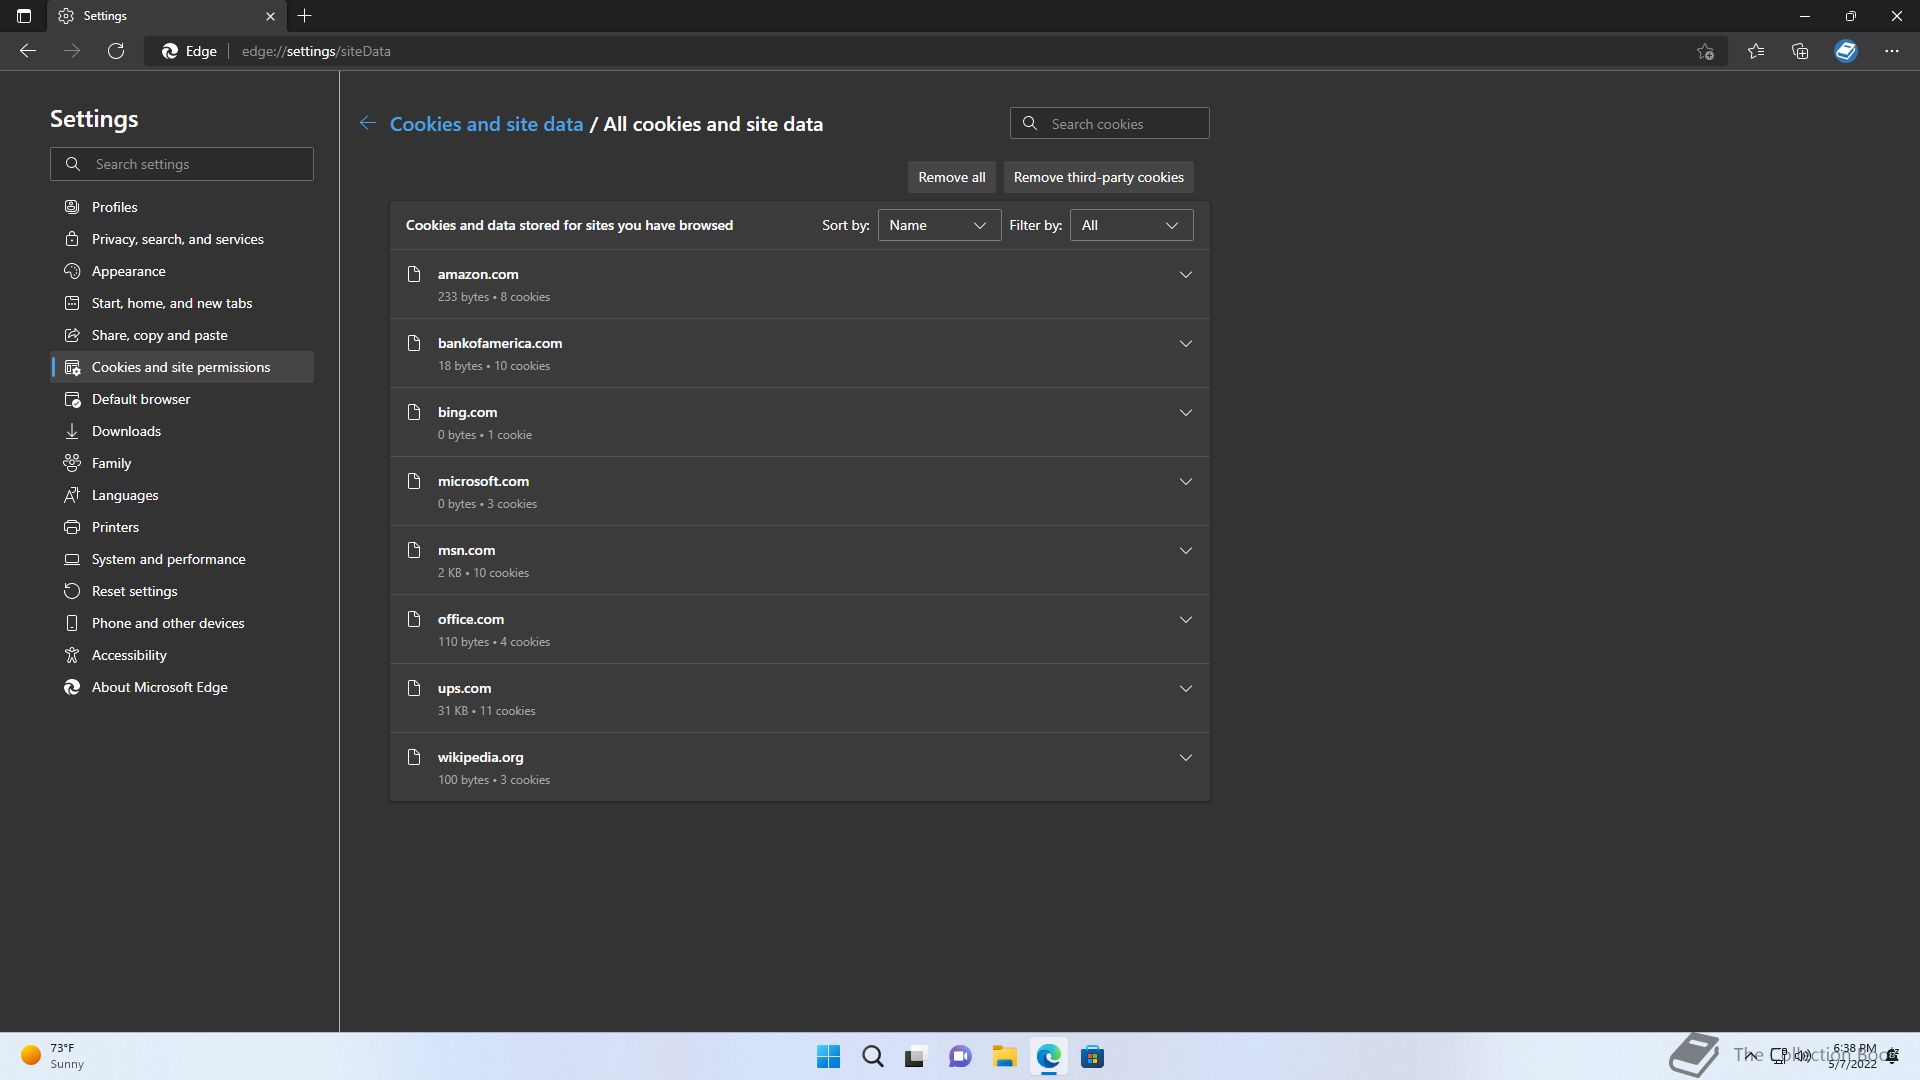Open Default browser settings
This screenshot has height=1080, width=1920.
(182, 399)
